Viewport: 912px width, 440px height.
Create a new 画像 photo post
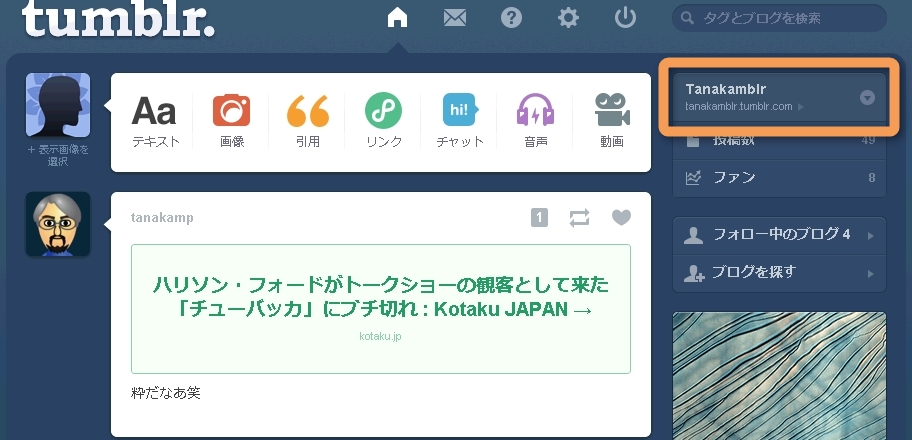(x=231, y=122)
